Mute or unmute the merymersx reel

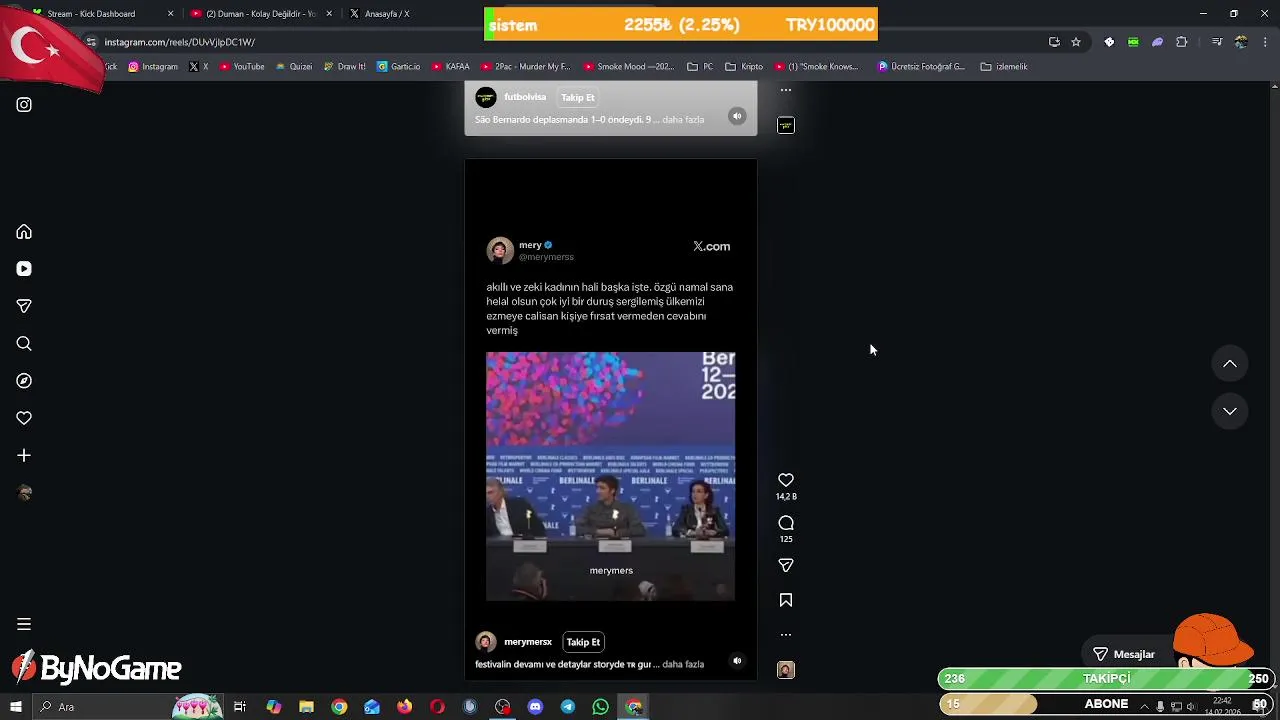coord(737,661)
